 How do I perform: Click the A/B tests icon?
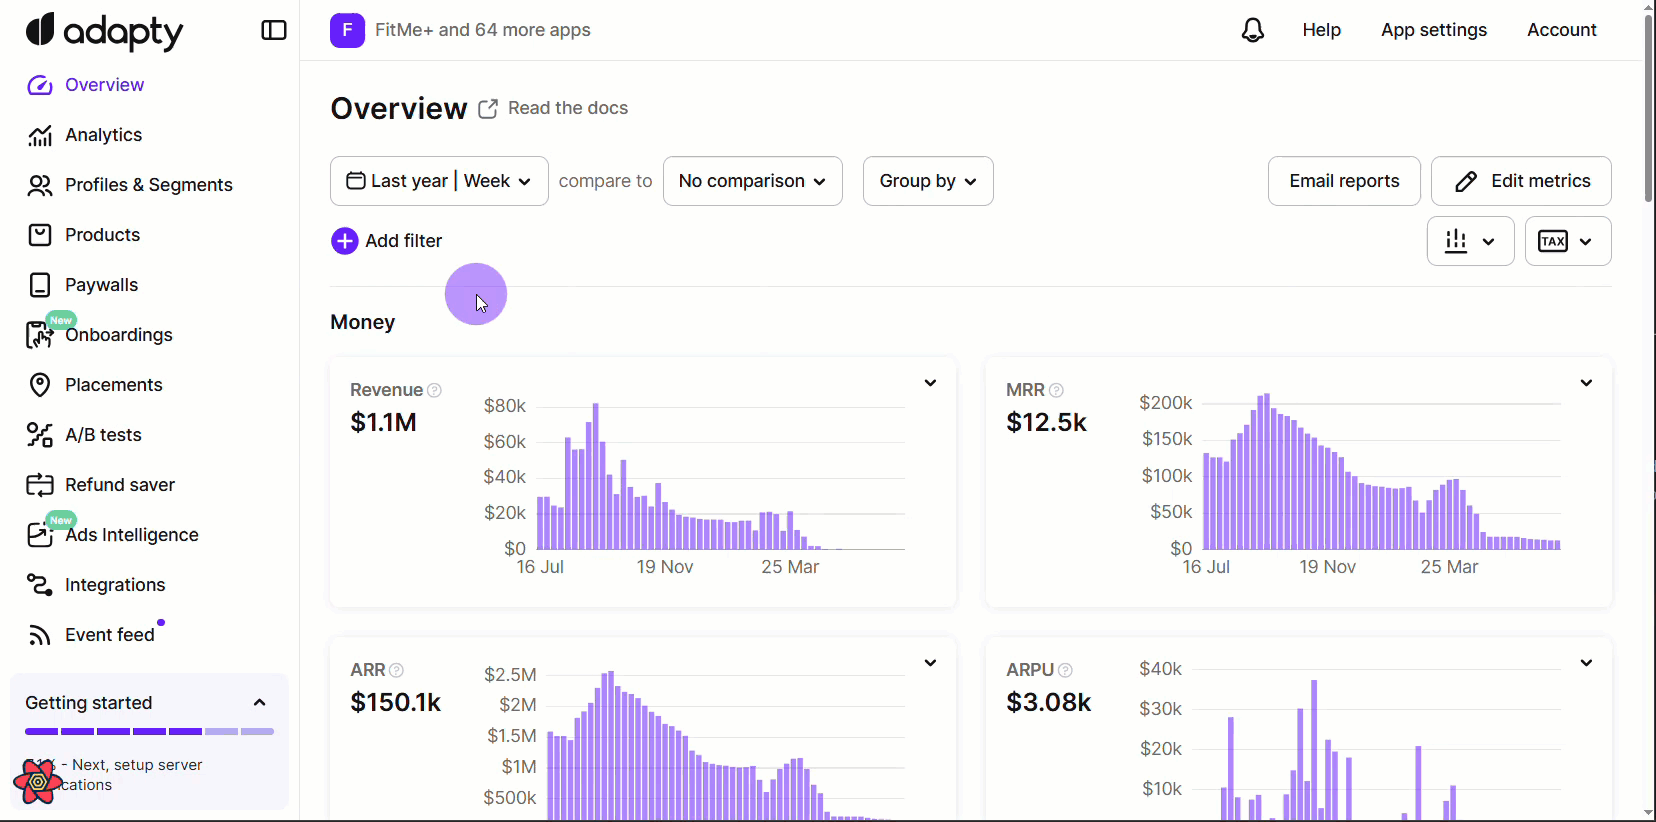40,435
